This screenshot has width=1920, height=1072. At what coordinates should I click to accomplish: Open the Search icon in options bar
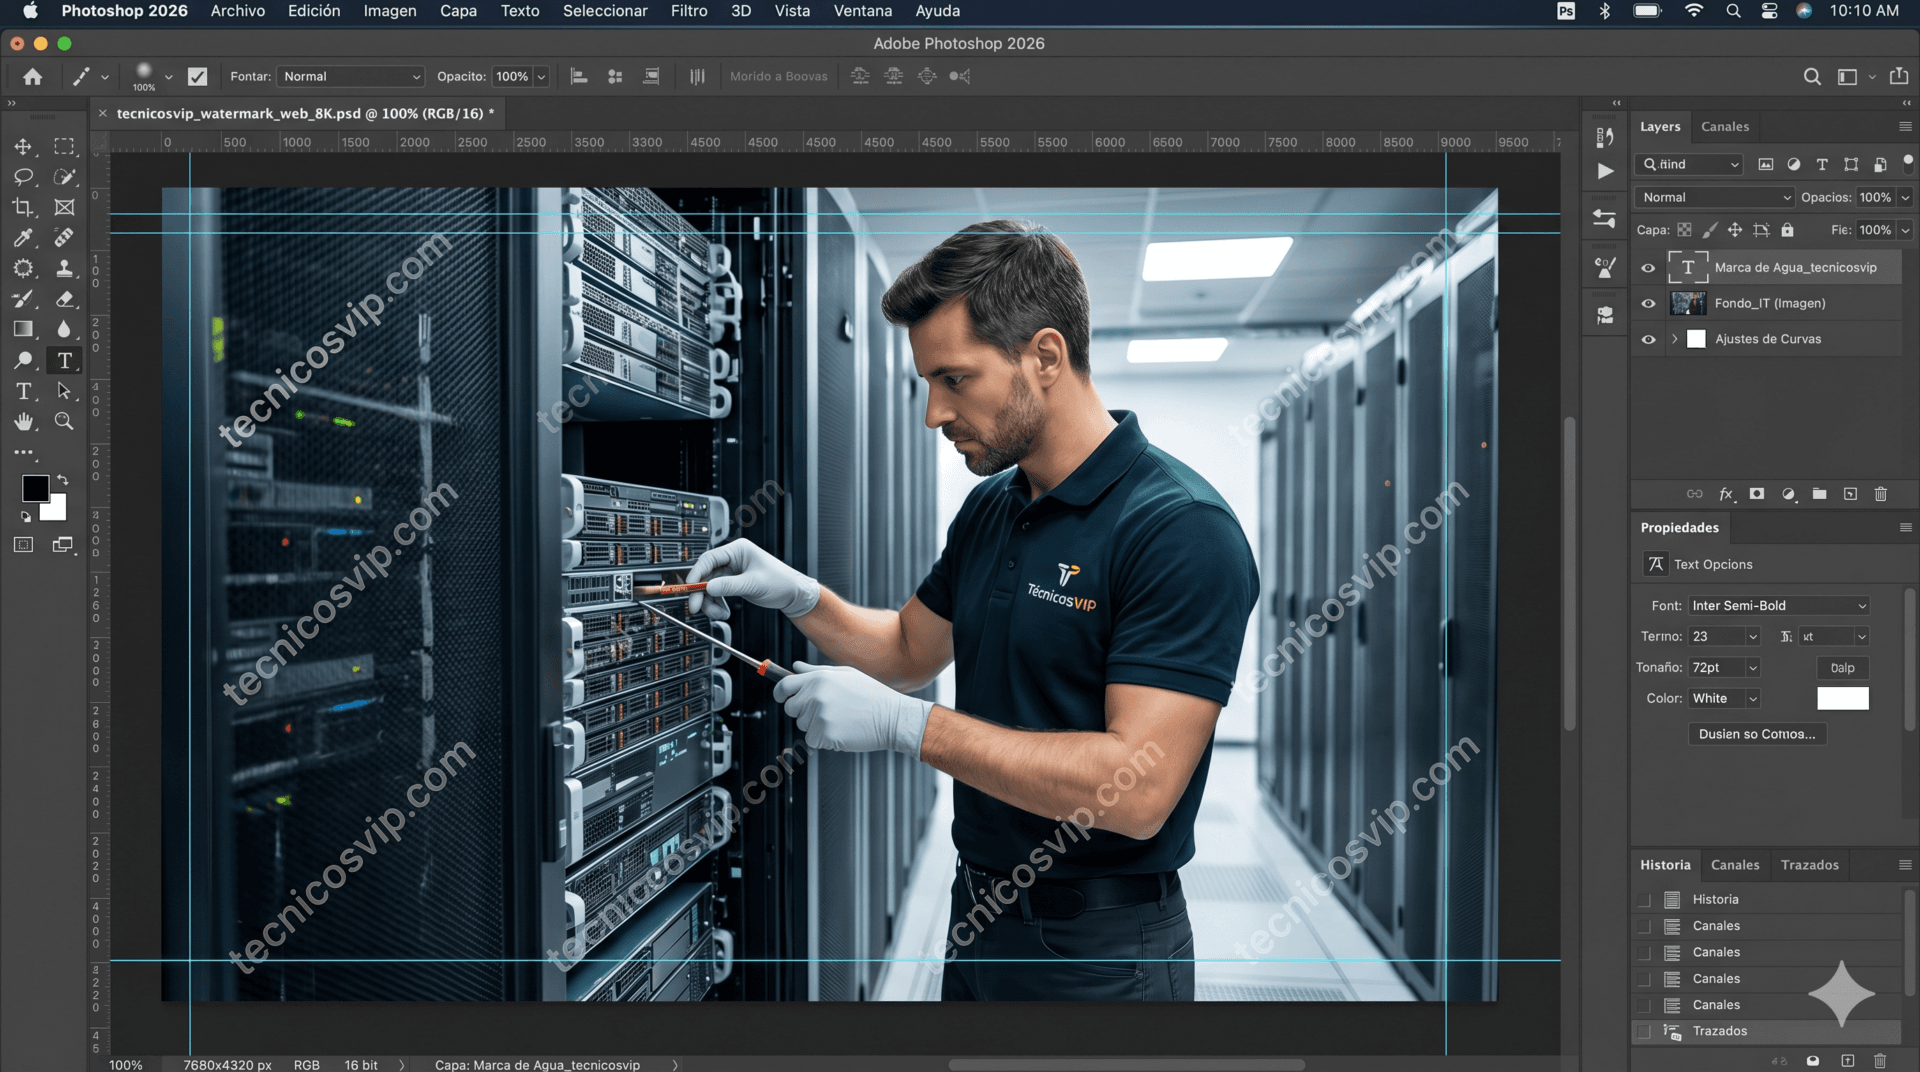point(1811,76)
